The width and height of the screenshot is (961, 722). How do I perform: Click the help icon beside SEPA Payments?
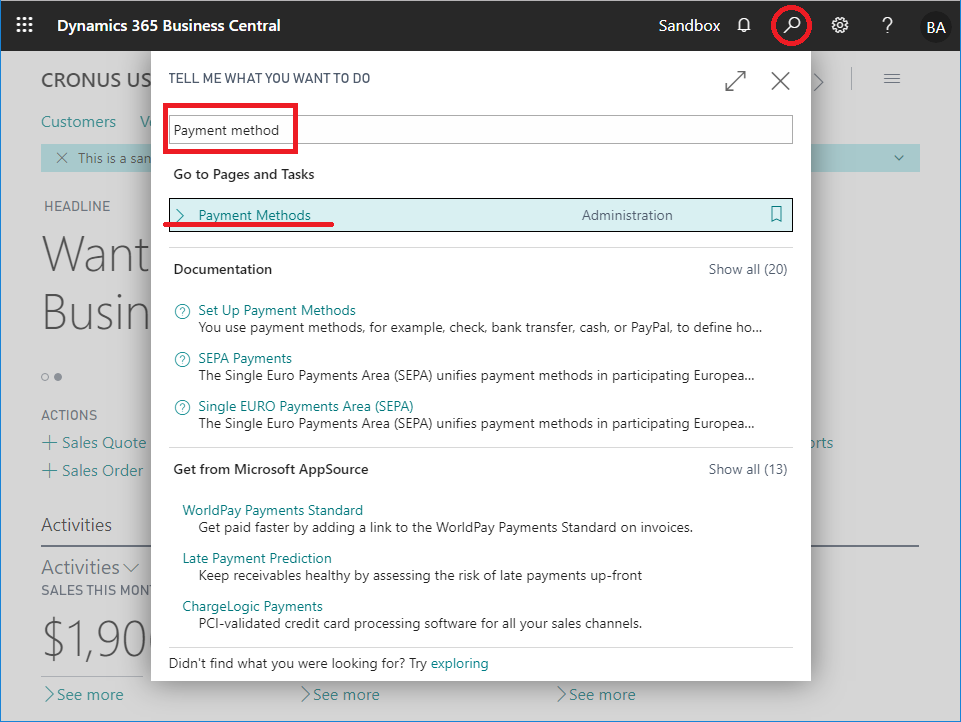182,359
